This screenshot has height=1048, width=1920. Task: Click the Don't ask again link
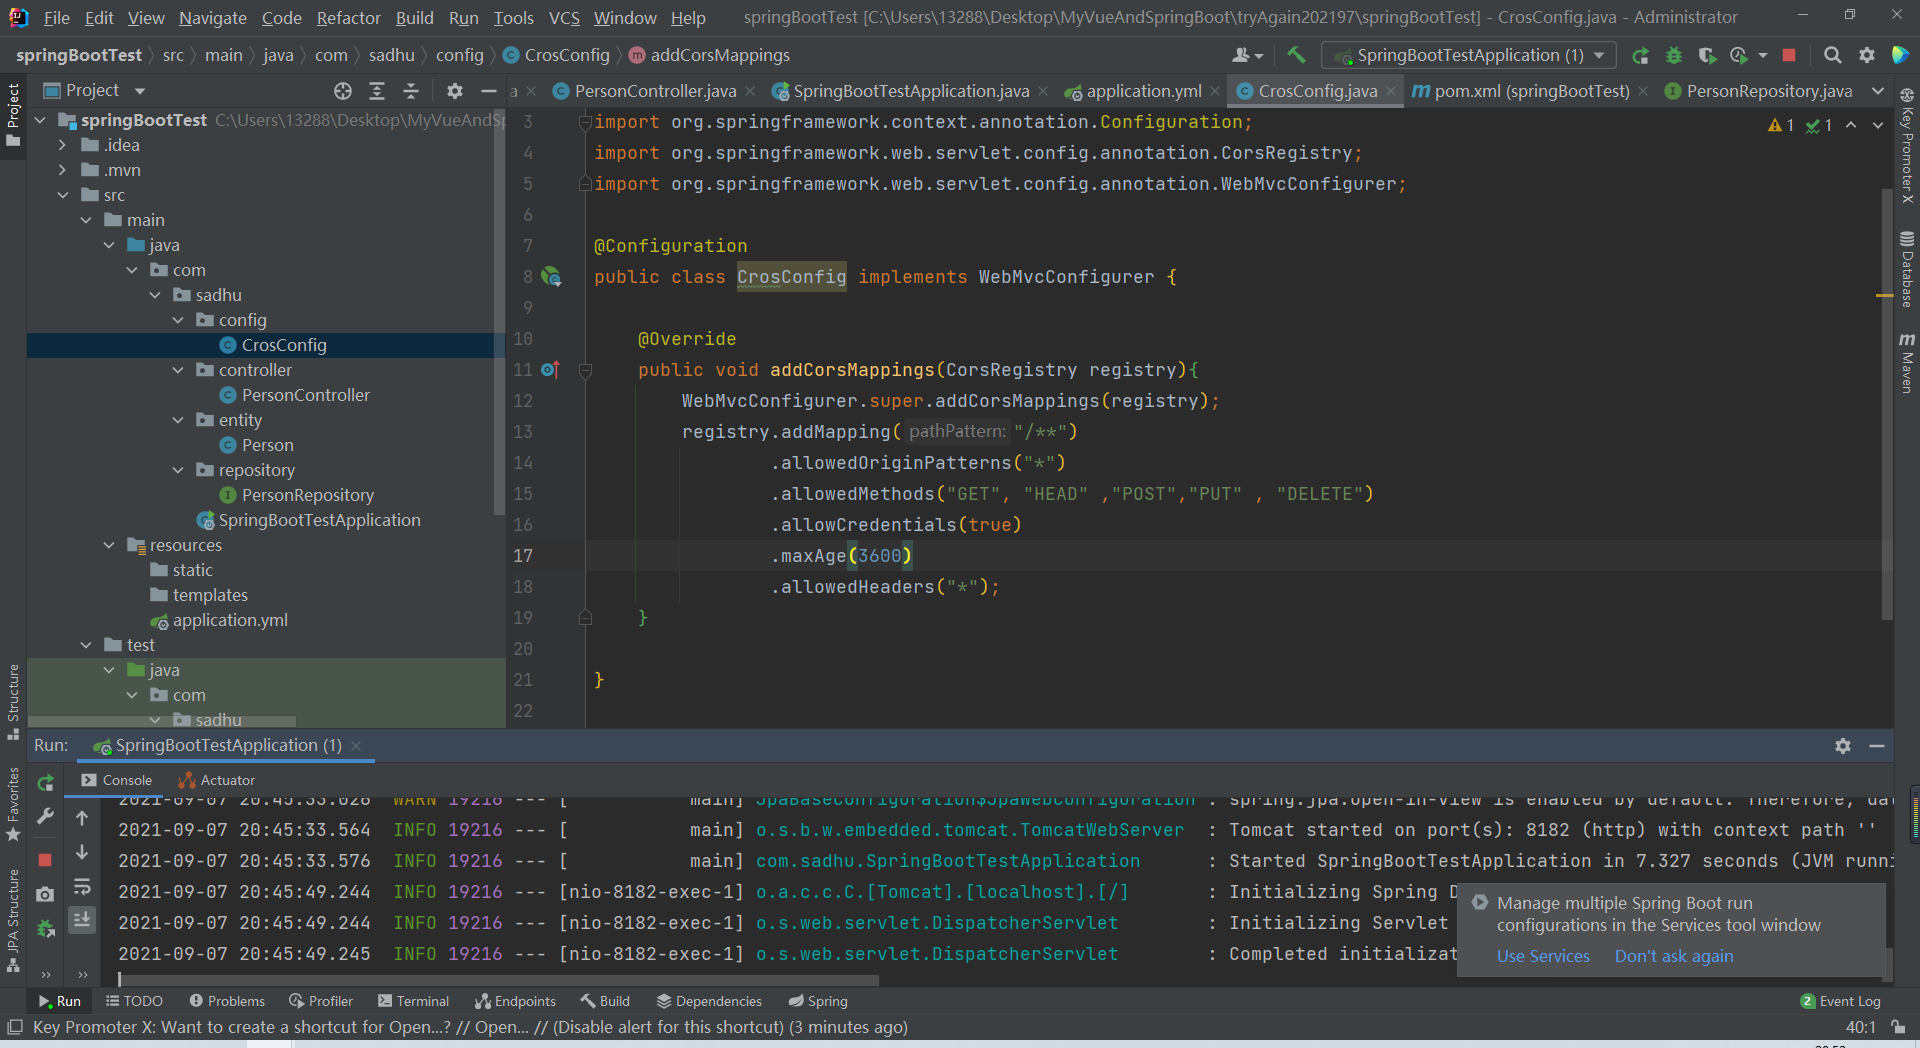pos(1674,956)
